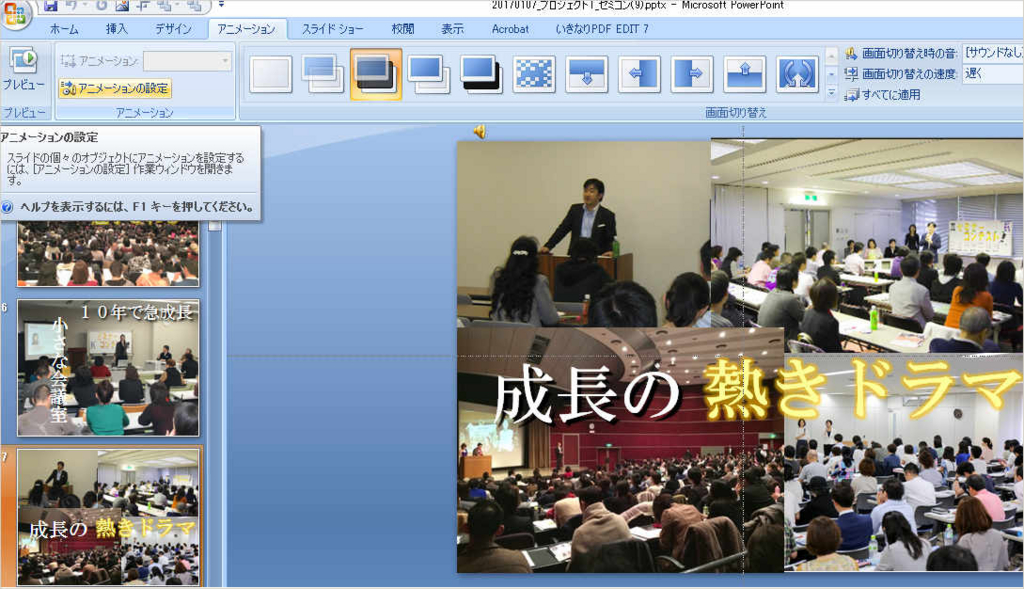This screenshot has width=1024, height=589.
Task: Open the Acrobat ribbon tab
Action: (x=510, y=29)
